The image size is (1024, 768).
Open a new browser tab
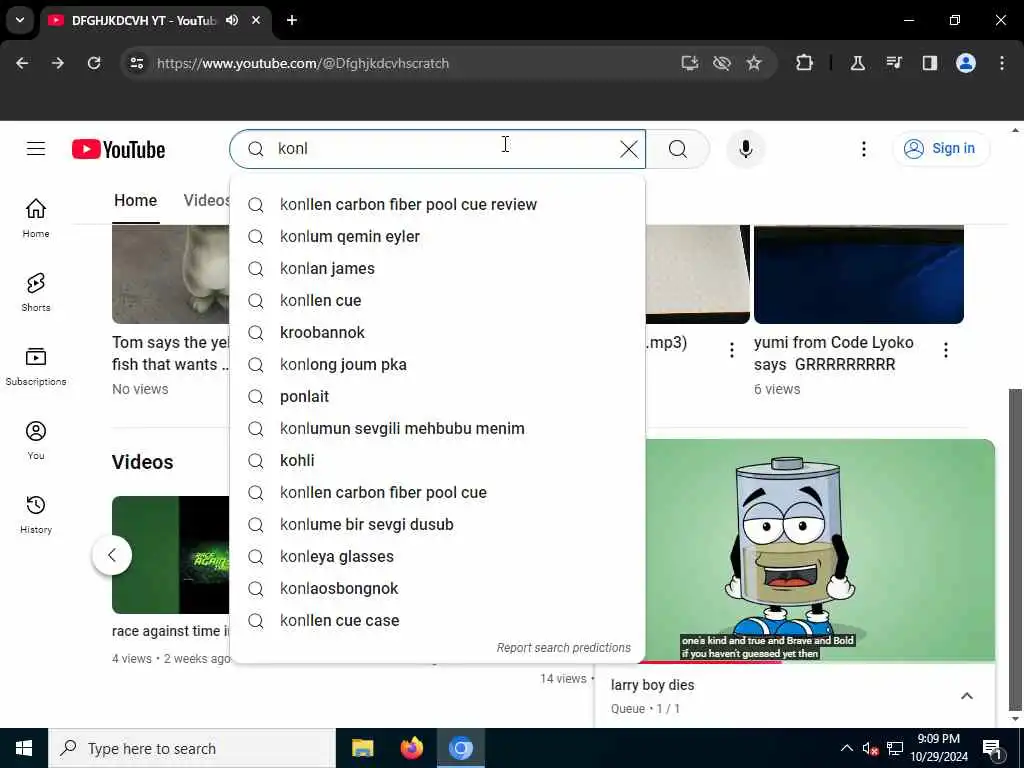tap(292, 20)
